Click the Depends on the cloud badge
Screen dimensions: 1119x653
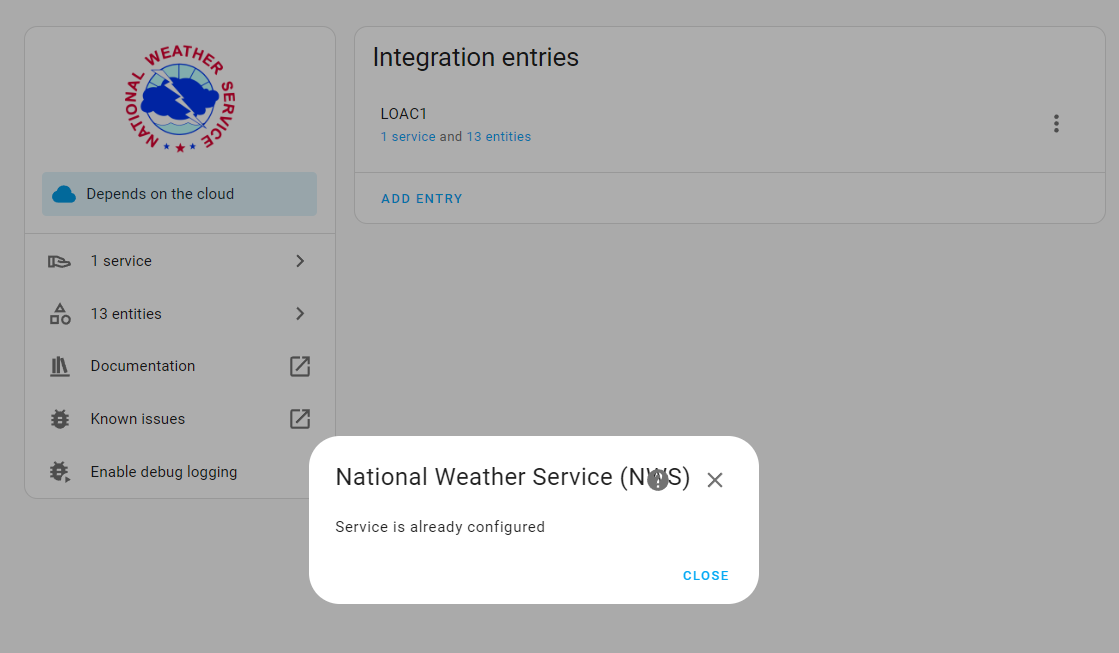(178, 194)
